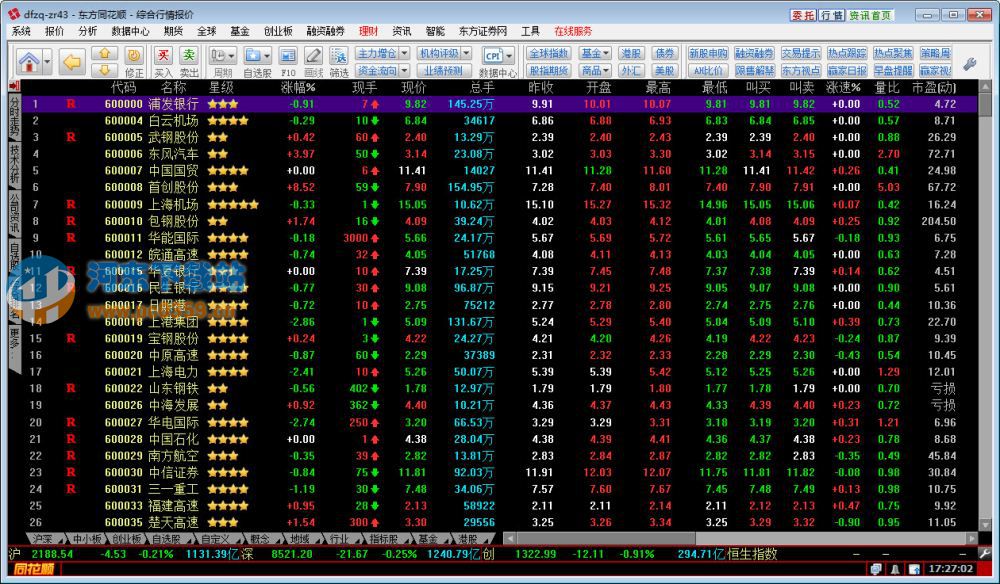The width and height of the screenshot is (1000, 584).
Task: Expand the CPI 数据中心 dropdown arrow
Action: (x=509, y=56)
